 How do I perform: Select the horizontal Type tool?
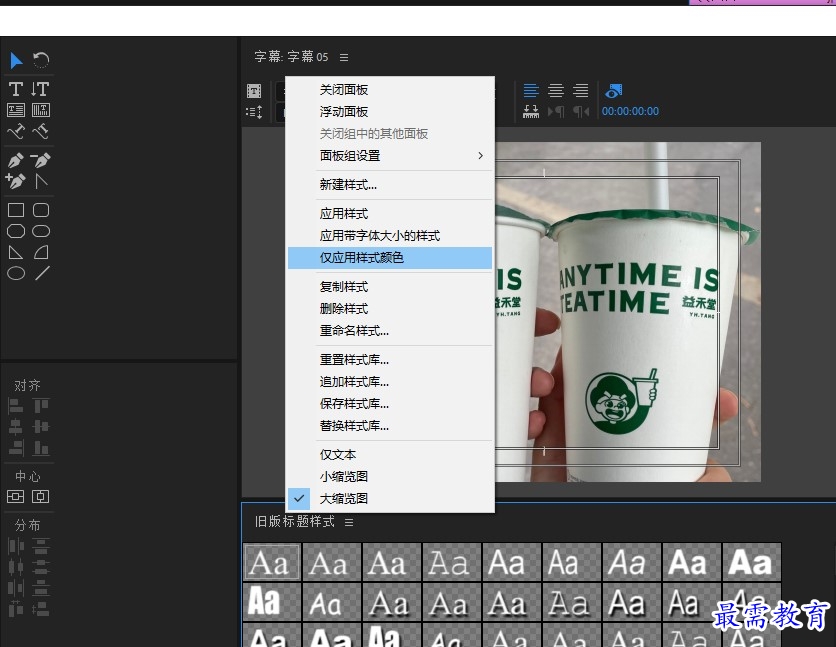tap(16, 88)
